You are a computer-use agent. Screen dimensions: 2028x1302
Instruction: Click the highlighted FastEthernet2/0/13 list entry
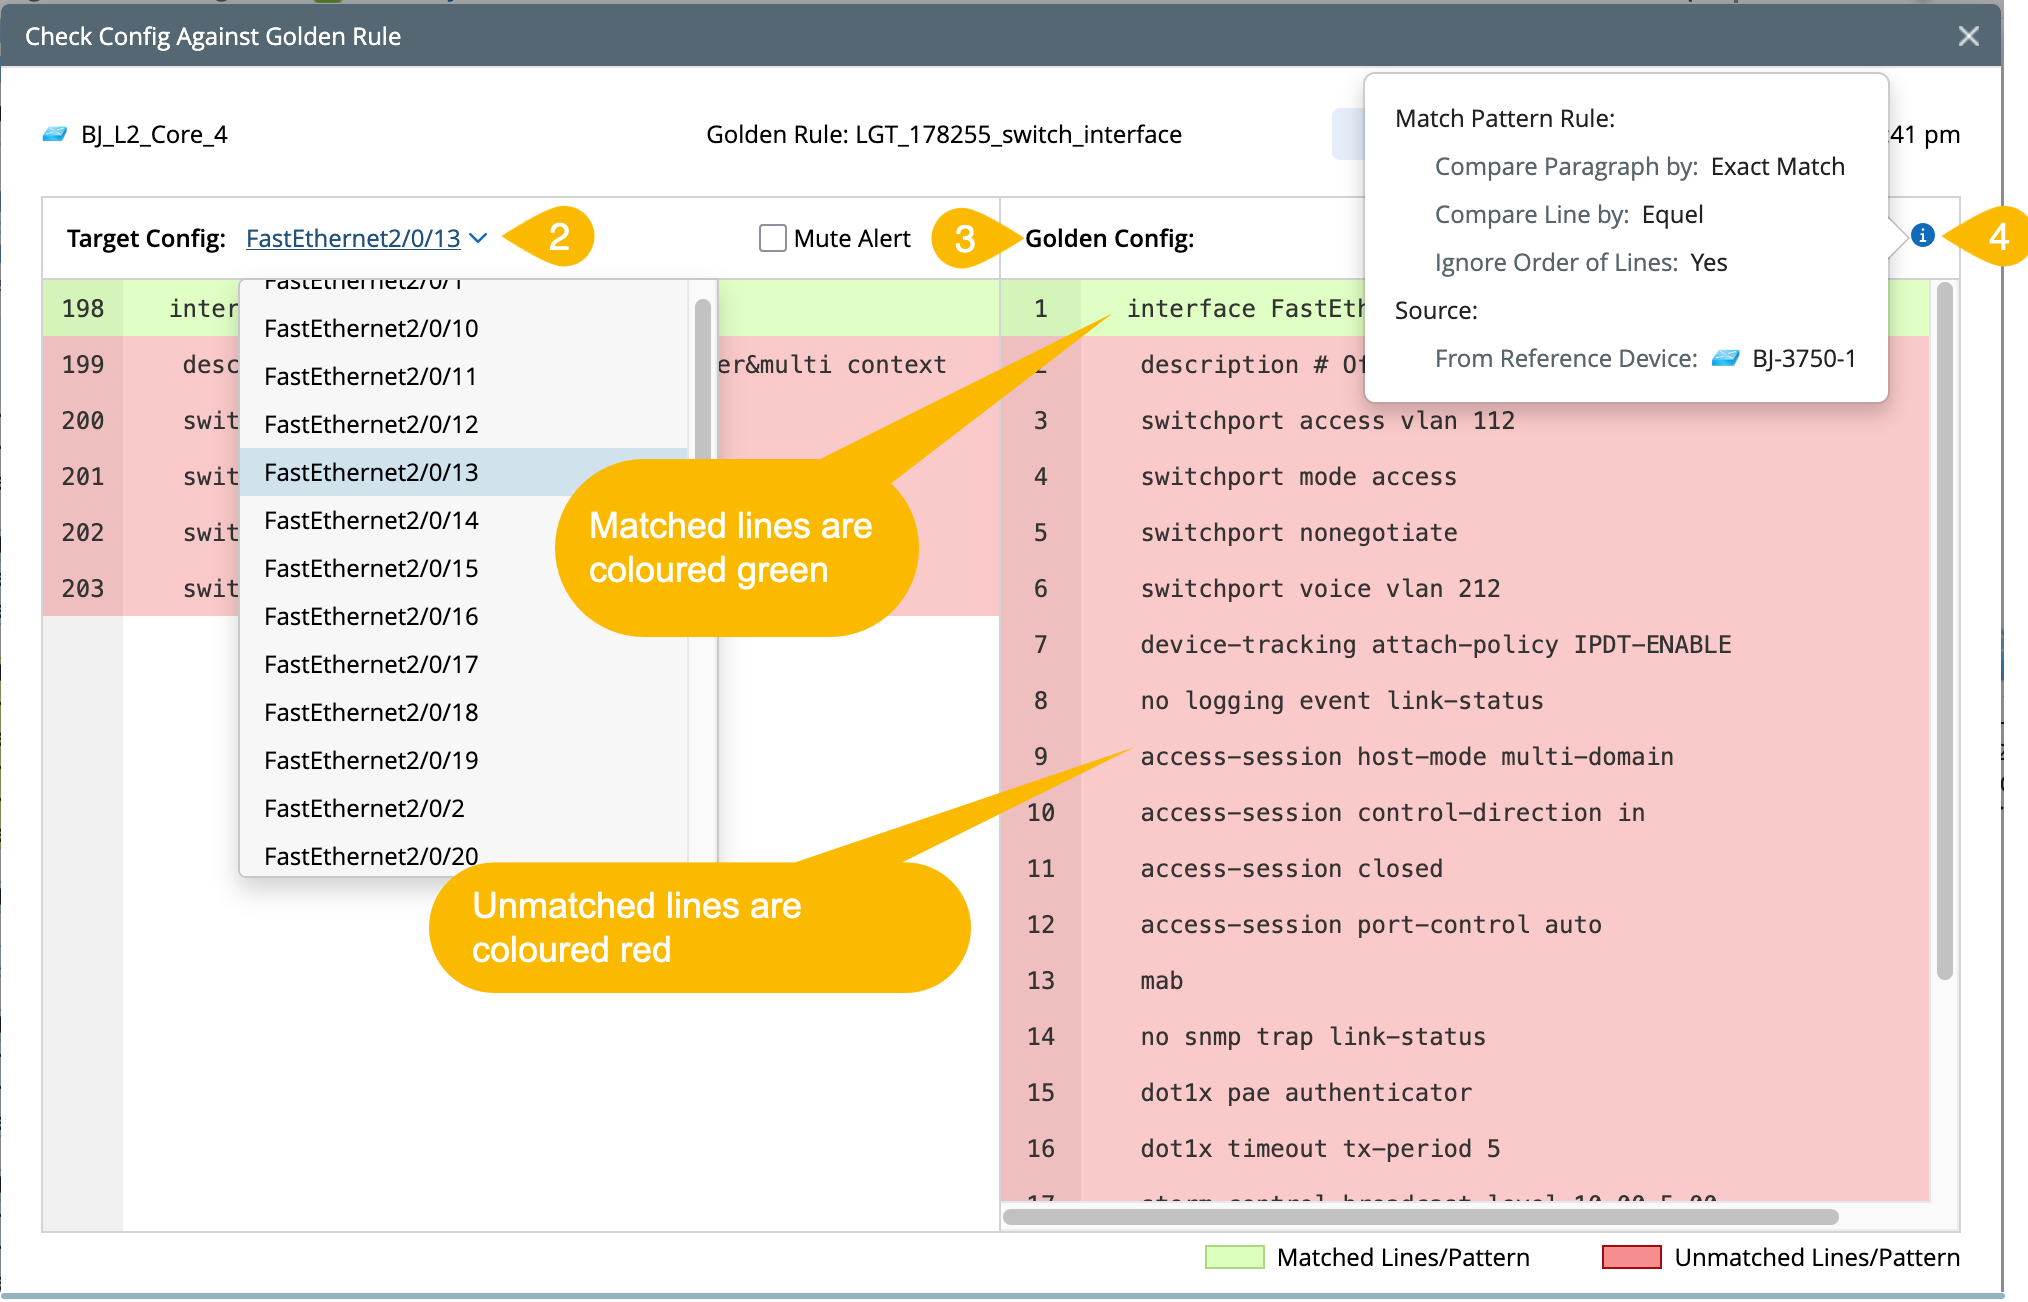point(371,472)
